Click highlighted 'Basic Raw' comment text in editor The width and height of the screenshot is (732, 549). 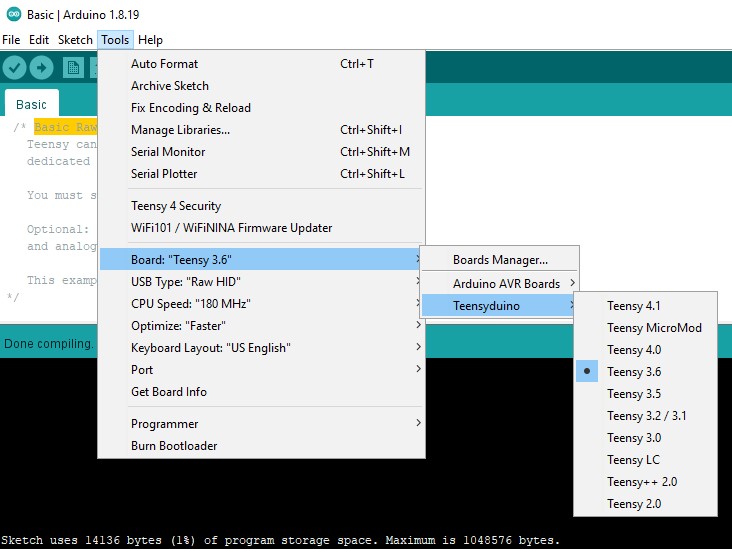65,127
